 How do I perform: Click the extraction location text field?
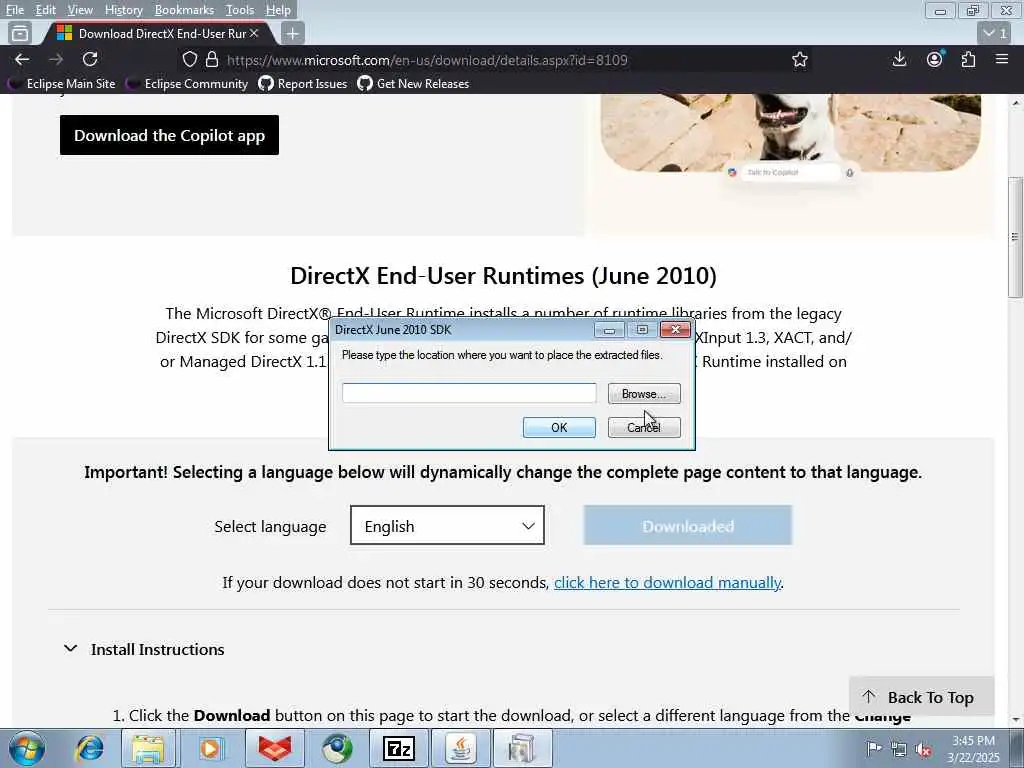(469, 393)
